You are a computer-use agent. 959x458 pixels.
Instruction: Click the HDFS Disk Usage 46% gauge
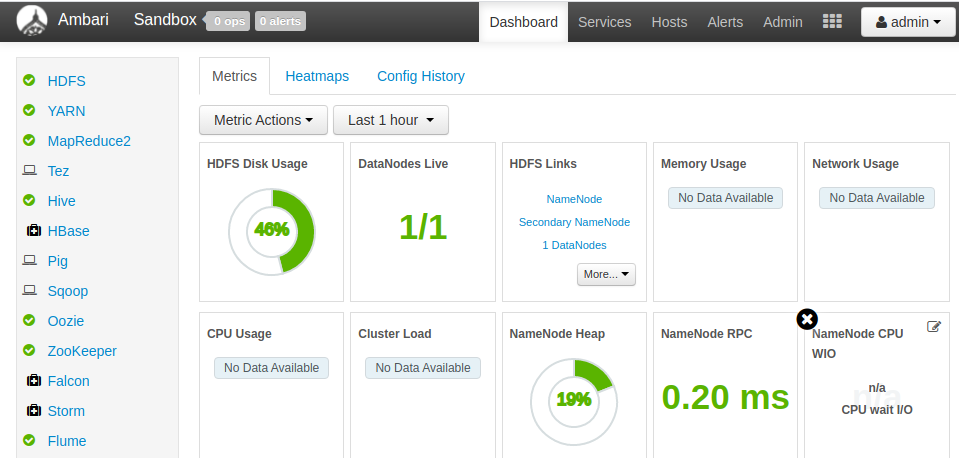pos(272,231)
